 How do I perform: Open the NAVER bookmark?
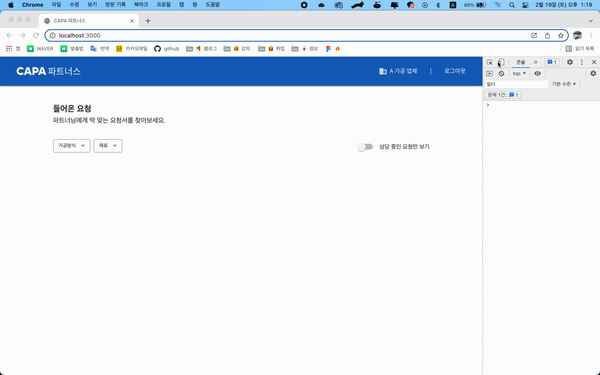point(40,49)
